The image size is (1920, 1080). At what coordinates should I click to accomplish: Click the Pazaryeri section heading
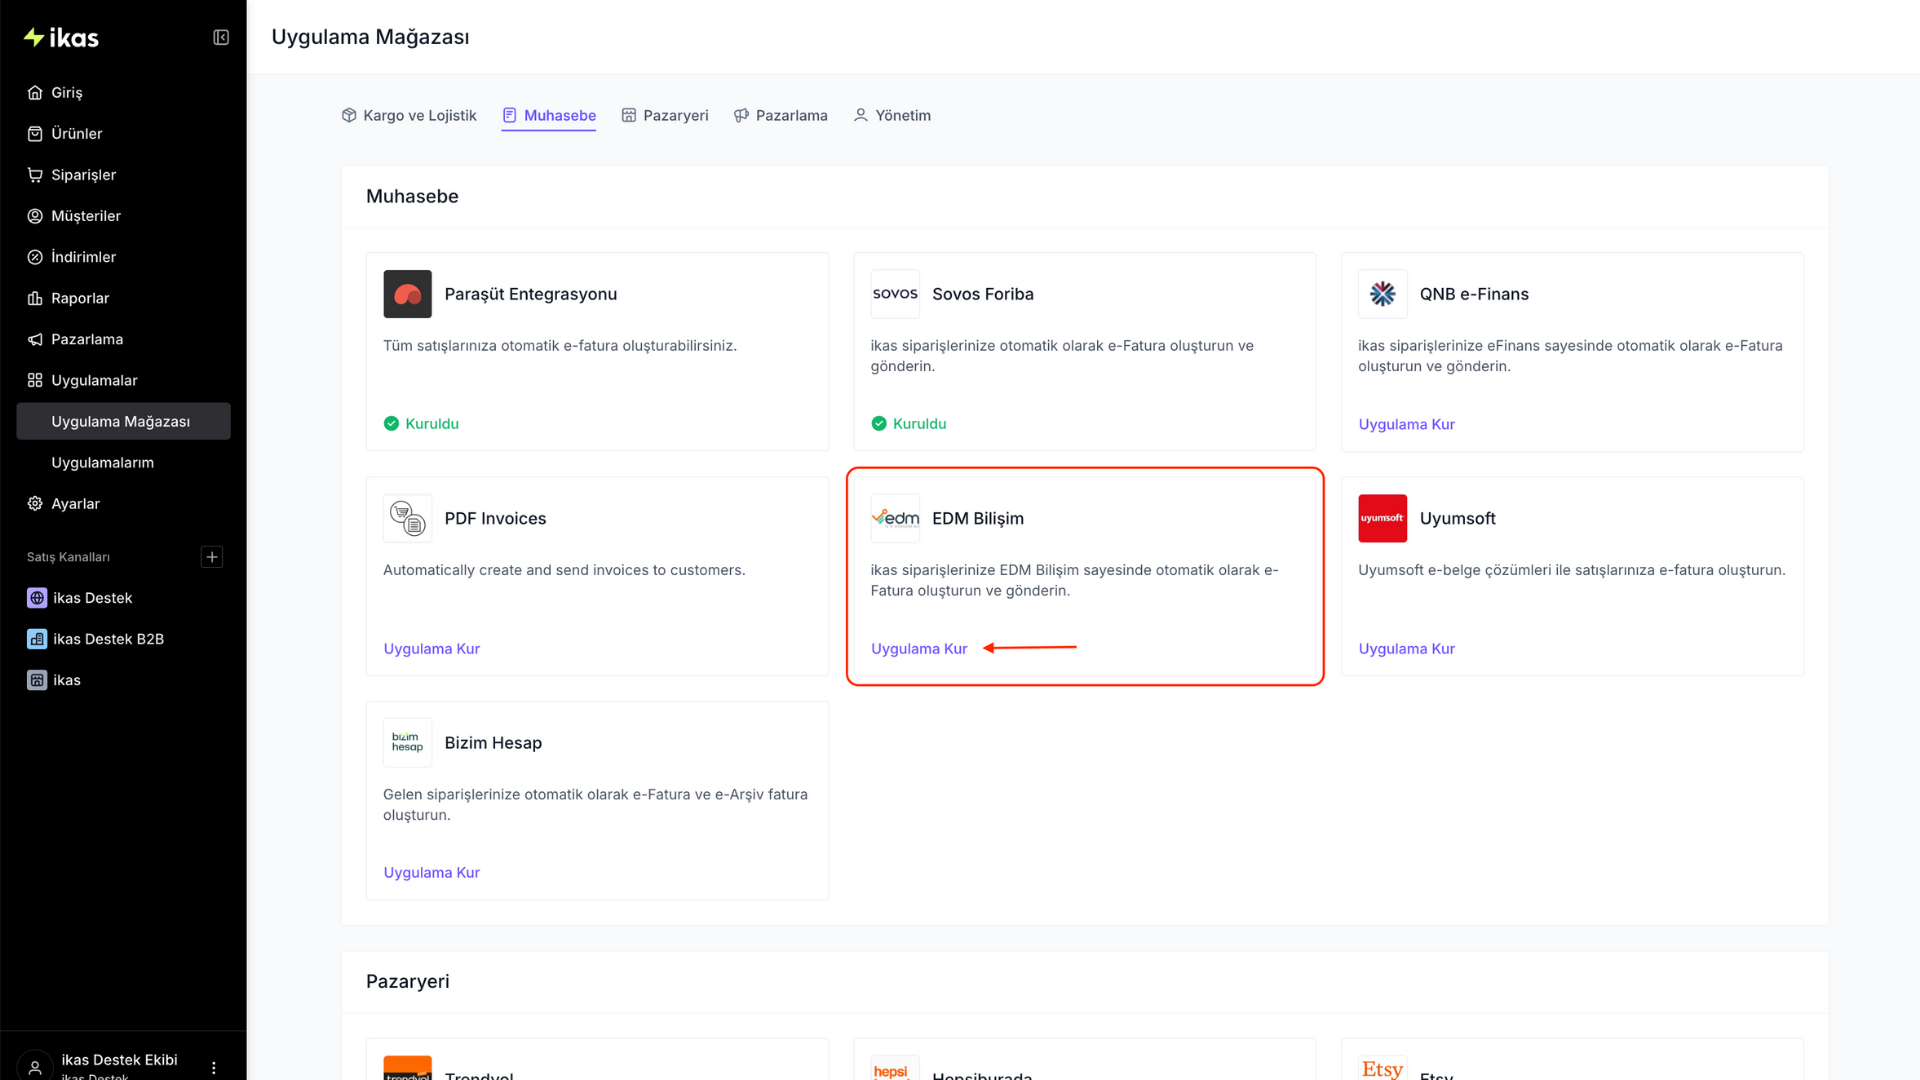point(407,981)
